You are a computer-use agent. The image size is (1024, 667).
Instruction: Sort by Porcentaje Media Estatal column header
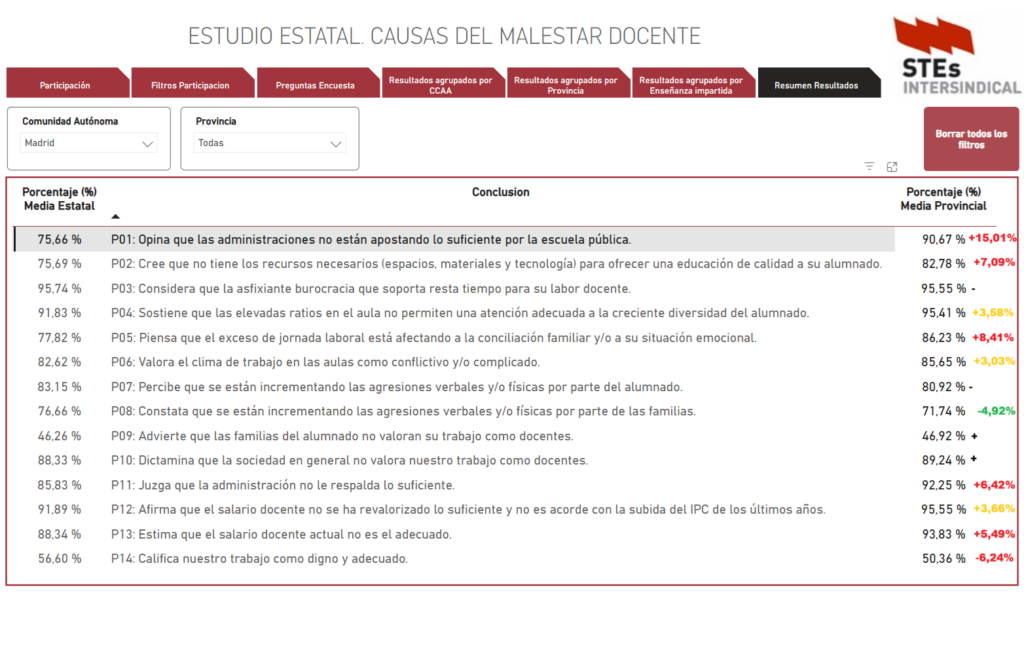point(59,199)
